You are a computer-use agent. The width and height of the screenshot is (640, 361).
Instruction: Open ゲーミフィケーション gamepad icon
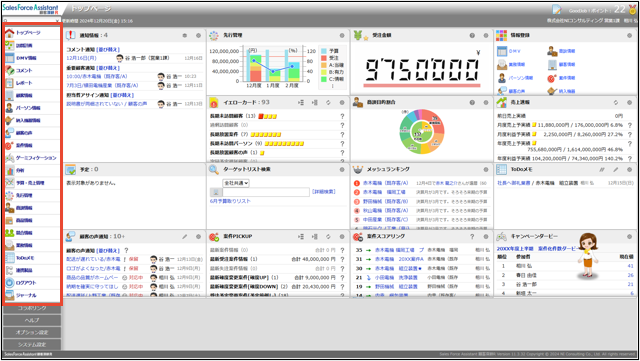10,158
